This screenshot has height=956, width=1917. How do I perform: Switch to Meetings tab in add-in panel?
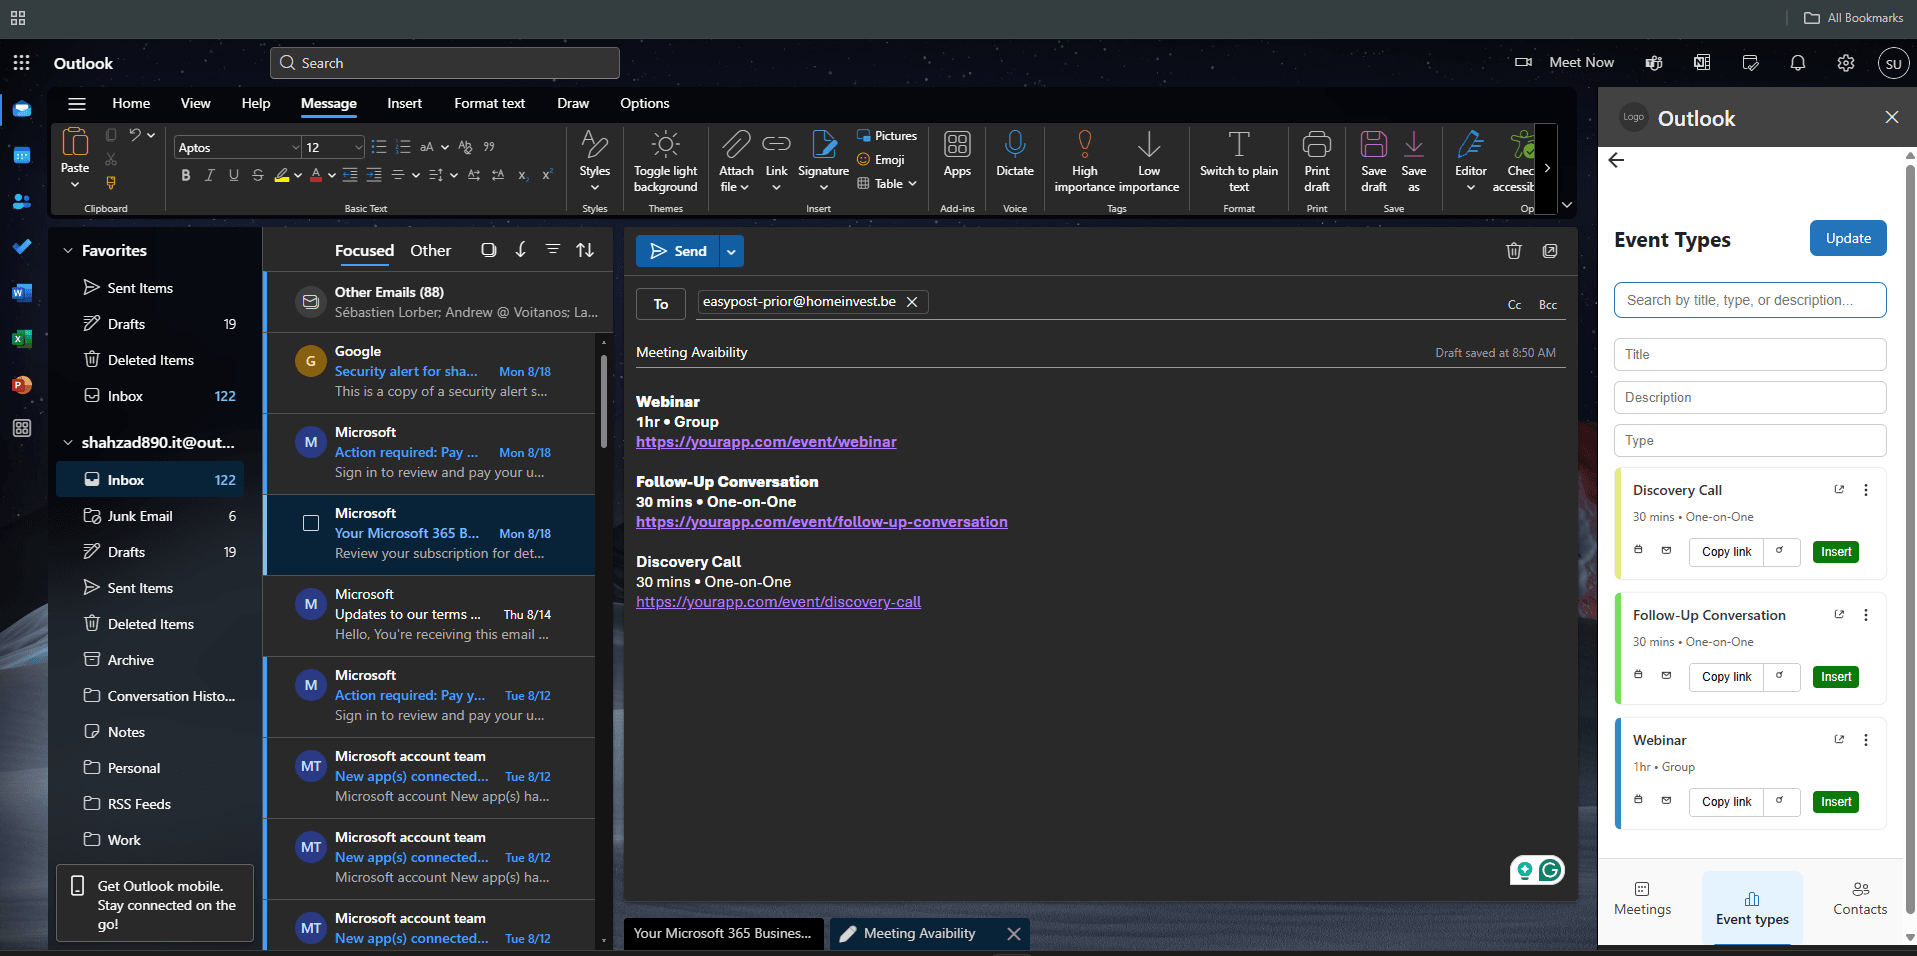tap(1643, 898)
